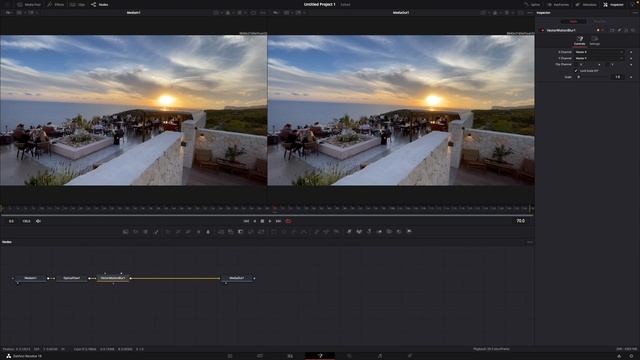The height and width of the screenshot is (360, 640).
Task: Add a Color Curves node from toolbar
Action: point(178,232)
